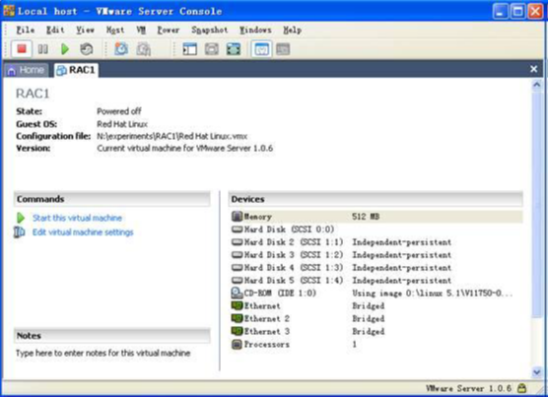Open the Power menu
This screenshot has width=548, height=397.
(x=168, y=30)
